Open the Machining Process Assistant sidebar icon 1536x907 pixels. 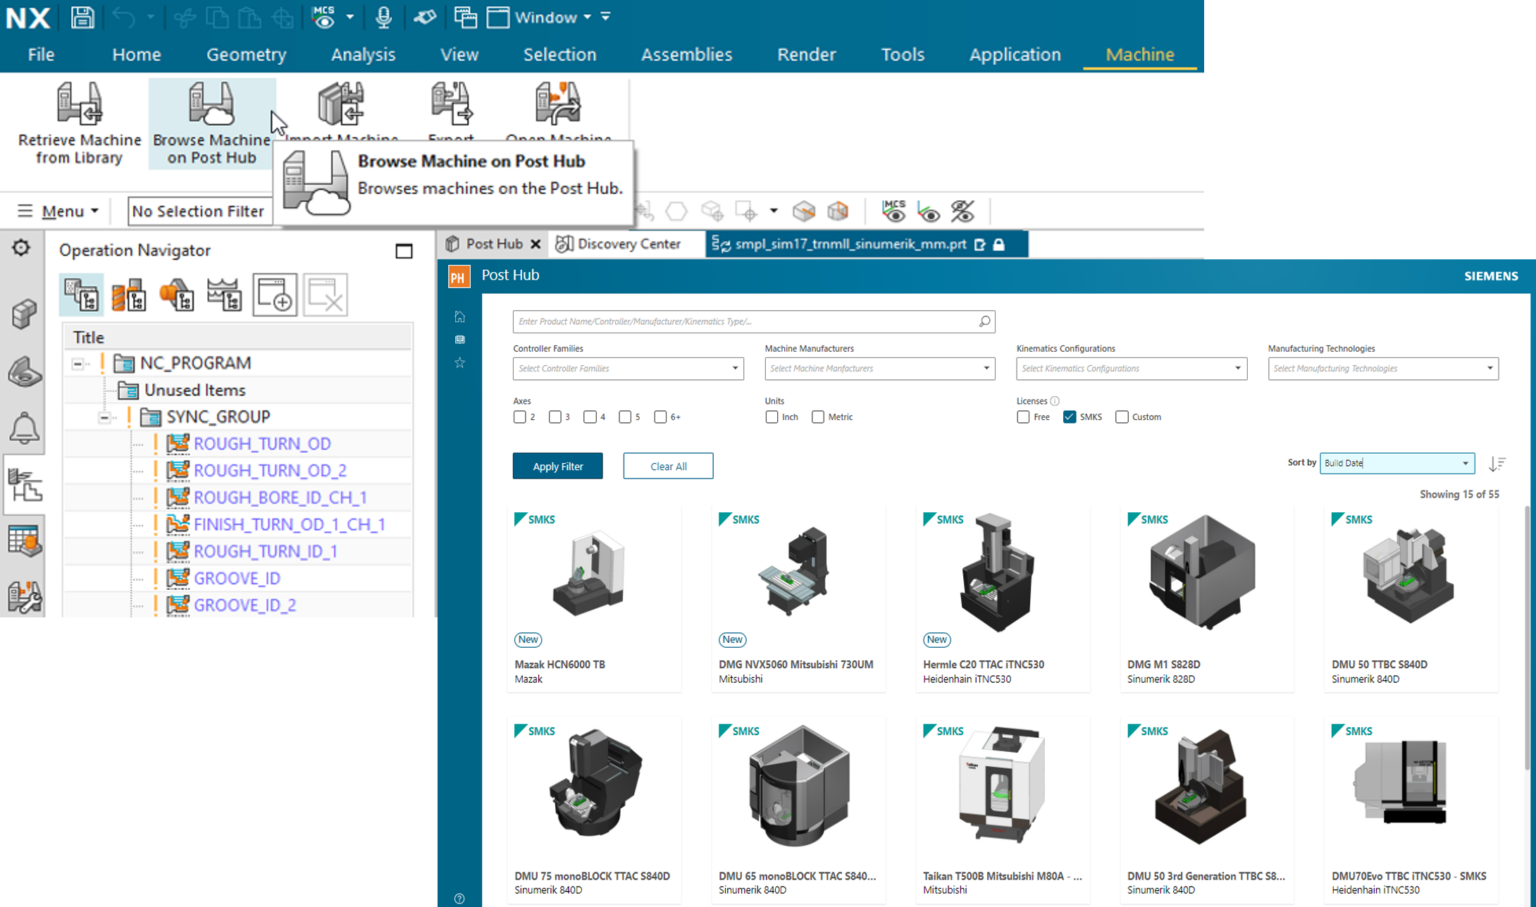pos(24,598)
